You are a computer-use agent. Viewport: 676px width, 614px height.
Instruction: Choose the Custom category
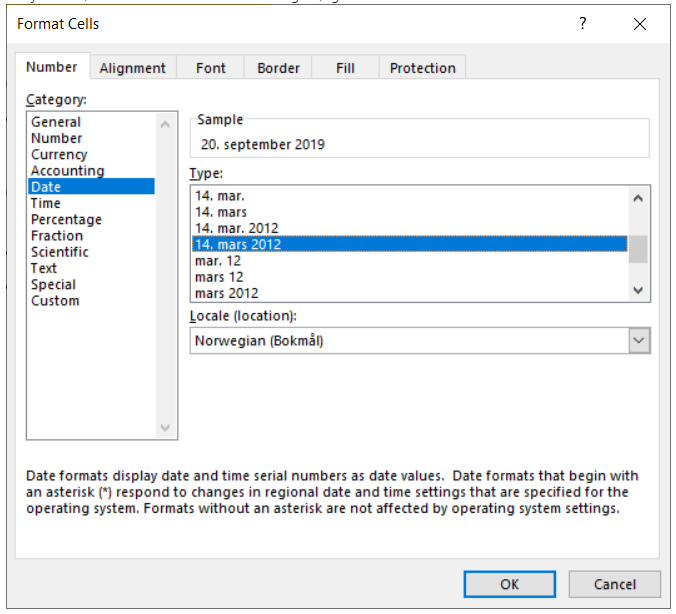click(x=55, y=301)
